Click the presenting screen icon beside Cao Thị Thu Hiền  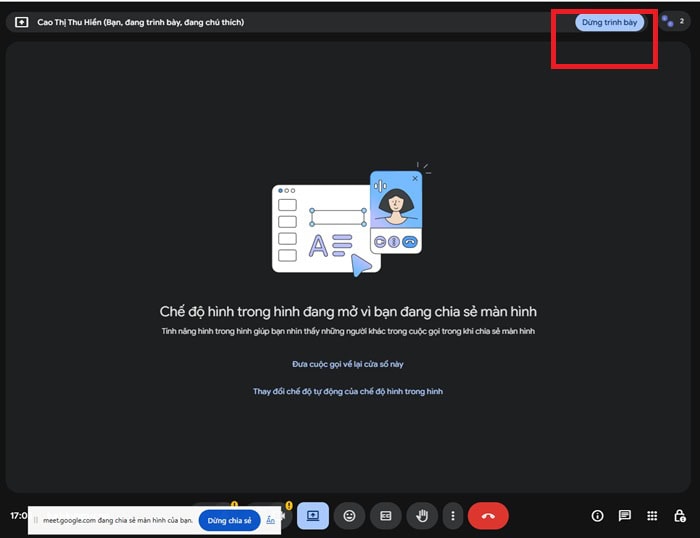[x=21, y=22]
